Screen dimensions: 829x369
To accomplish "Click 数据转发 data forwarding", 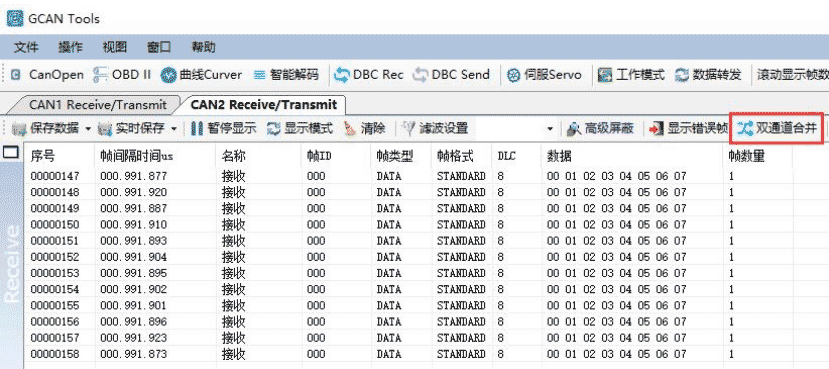I will [x=708, y=75].
